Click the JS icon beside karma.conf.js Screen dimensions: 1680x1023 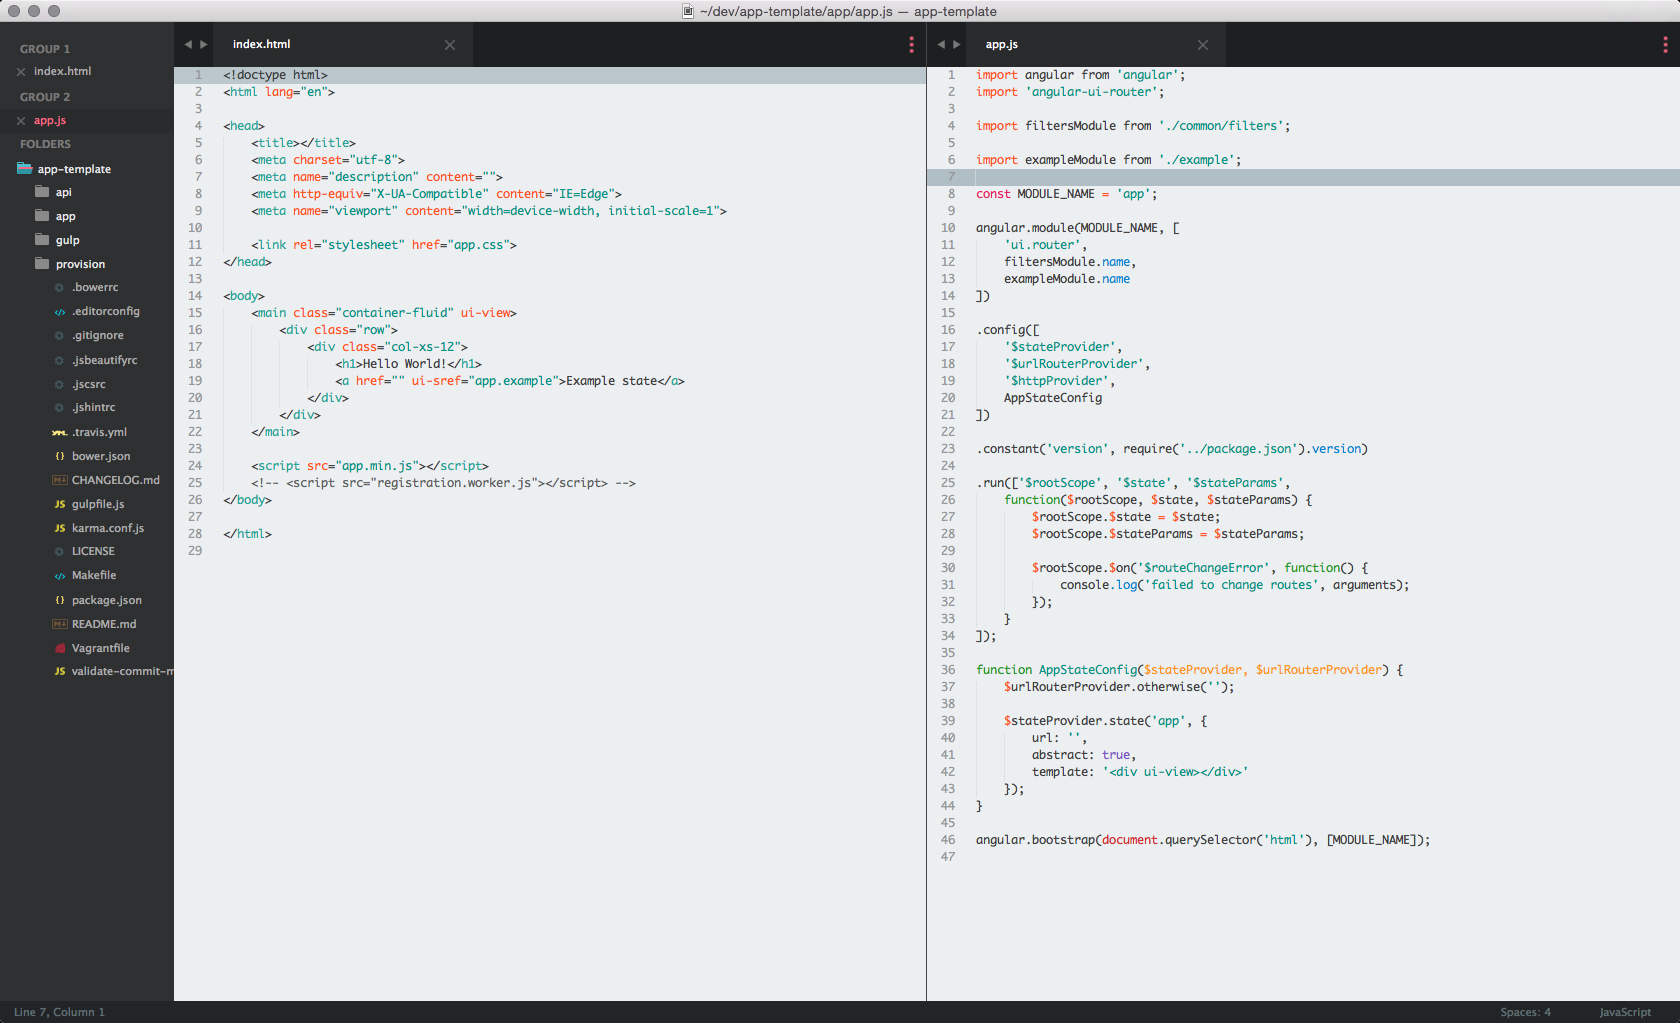(x=59, y=528)
